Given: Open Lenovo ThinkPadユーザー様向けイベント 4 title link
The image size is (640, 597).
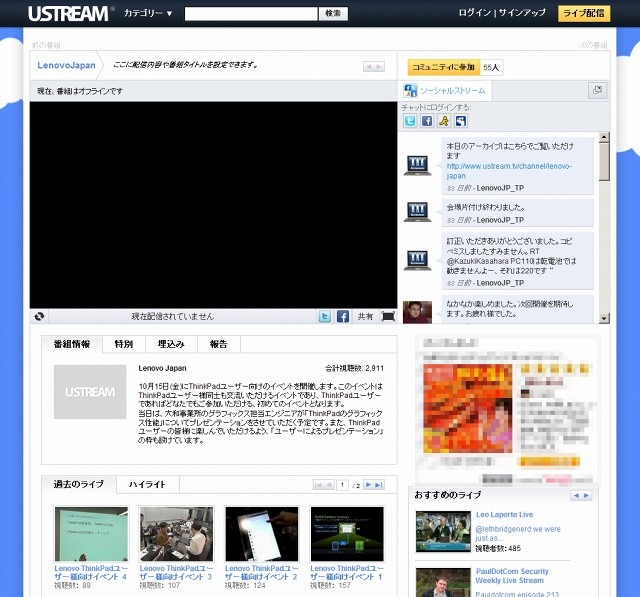Looking at the screenshot, I should coord(91,573).
